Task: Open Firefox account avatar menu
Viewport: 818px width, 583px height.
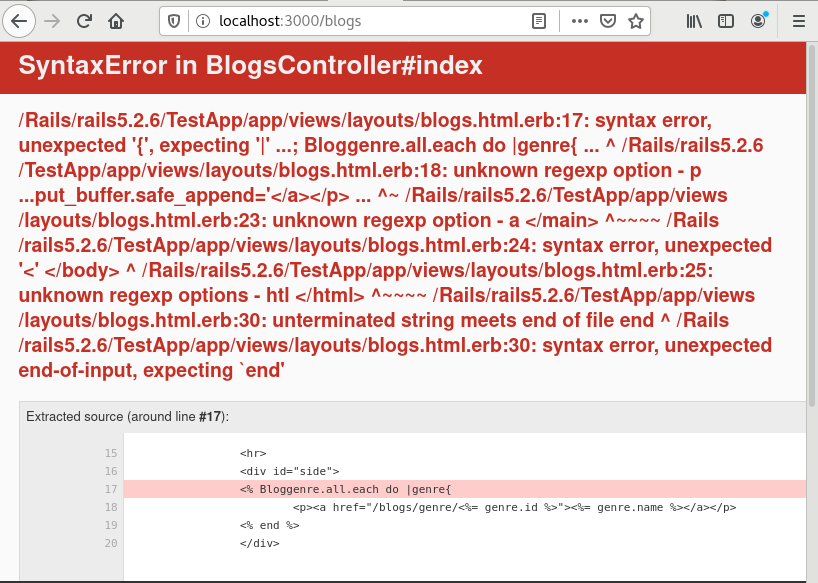Action: pyautogui.click(x=758, y=21)
